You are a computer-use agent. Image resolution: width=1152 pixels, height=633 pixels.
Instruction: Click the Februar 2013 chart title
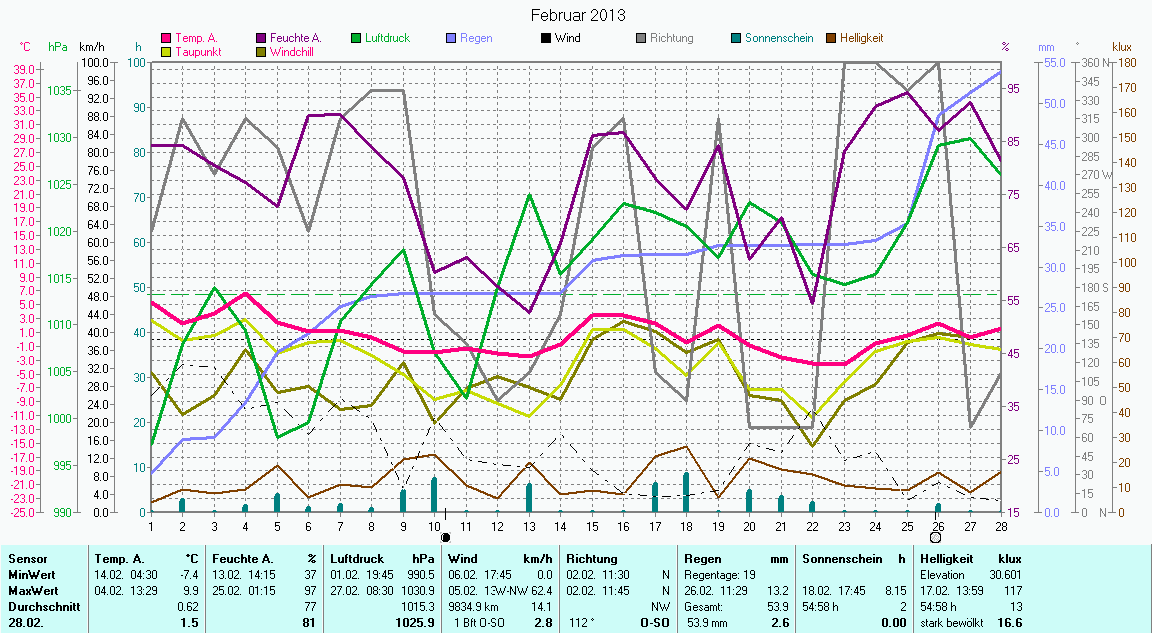click(x=577, y=15)
